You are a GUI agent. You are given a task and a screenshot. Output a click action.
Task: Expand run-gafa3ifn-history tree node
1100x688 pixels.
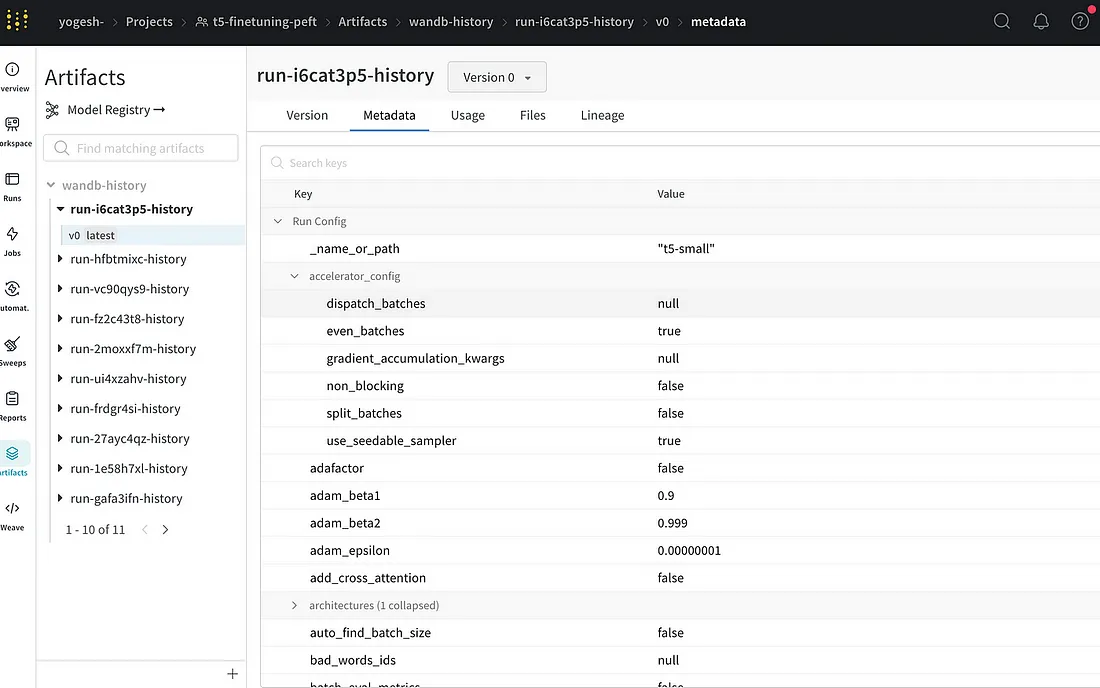[x=60, y=498]
